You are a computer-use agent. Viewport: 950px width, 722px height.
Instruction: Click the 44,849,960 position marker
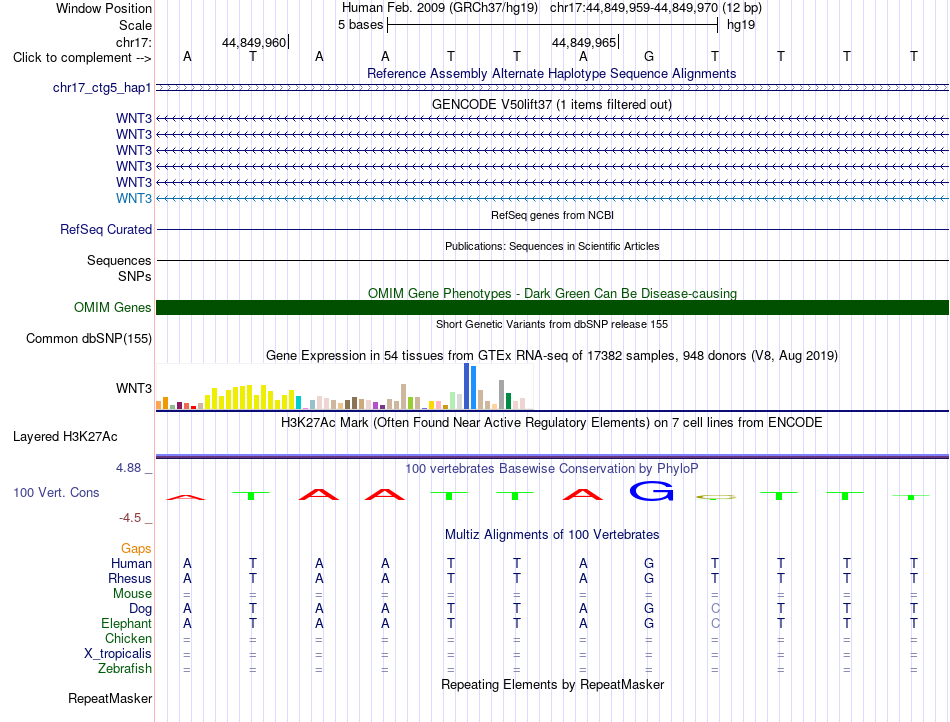coord(254,42)
